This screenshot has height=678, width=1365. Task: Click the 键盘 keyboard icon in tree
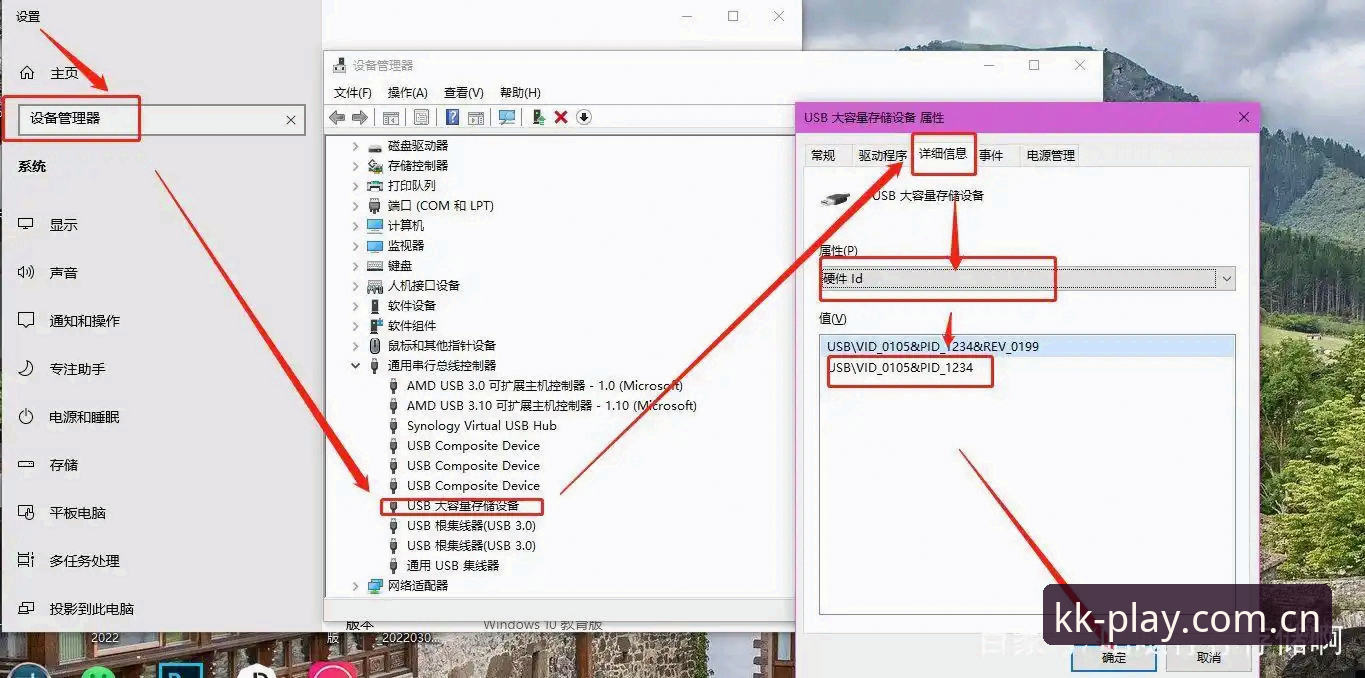click(x=375, y=266)
